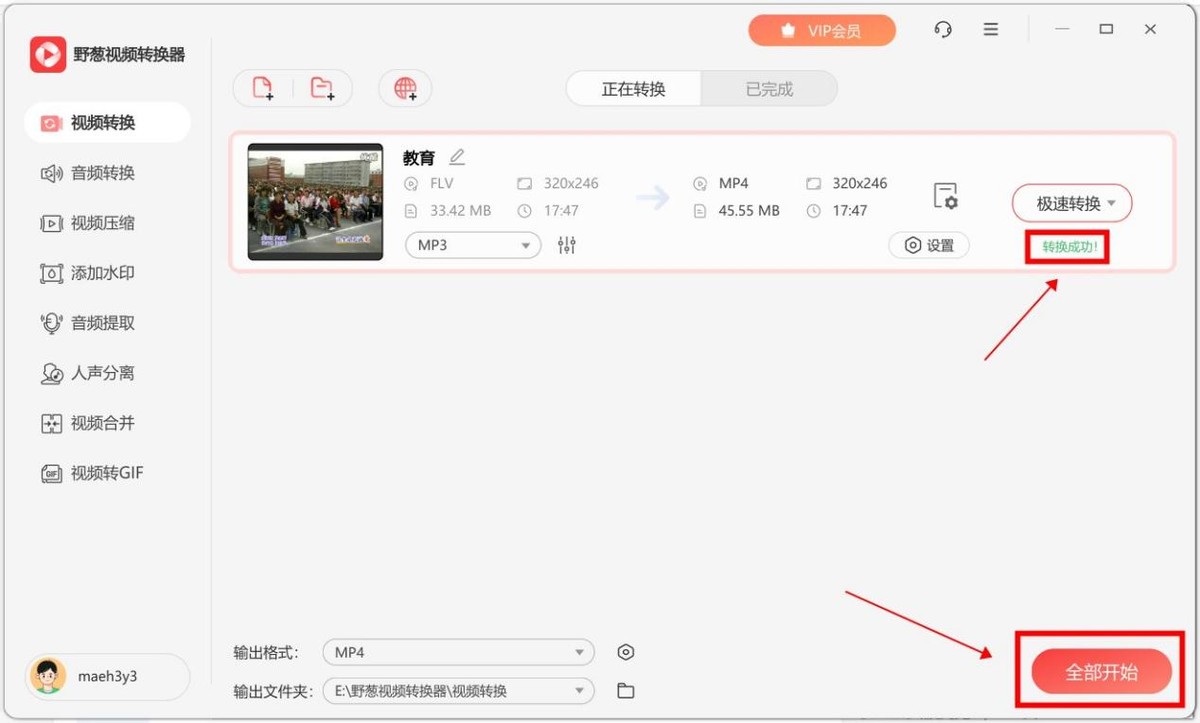Image resolution: width=1200 pixels, height=723 pixels.
Task: Open the customer service headset icon
Action: (943, 30)
